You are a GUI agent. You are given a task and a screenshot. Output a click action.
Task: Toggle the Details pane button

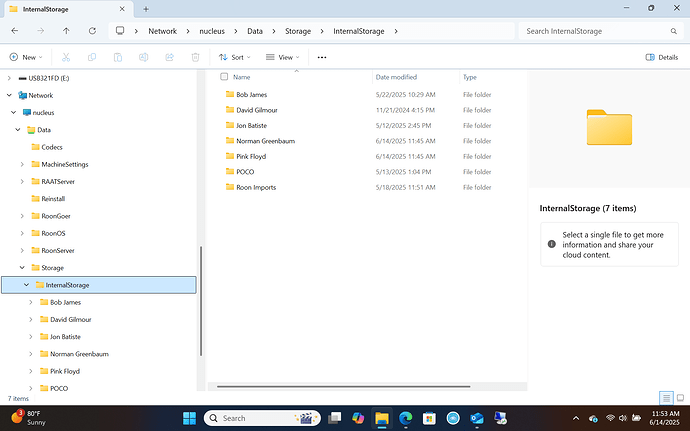661,57
